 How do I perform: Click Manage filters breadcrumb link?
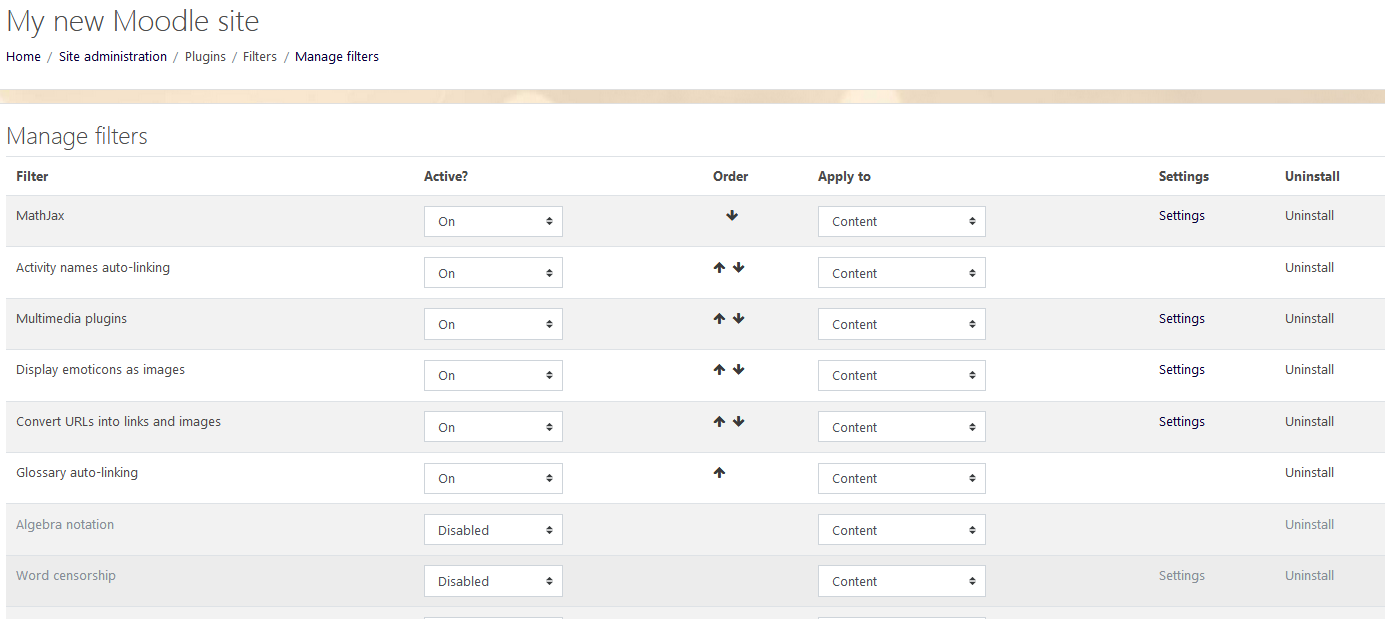[337, 57]
